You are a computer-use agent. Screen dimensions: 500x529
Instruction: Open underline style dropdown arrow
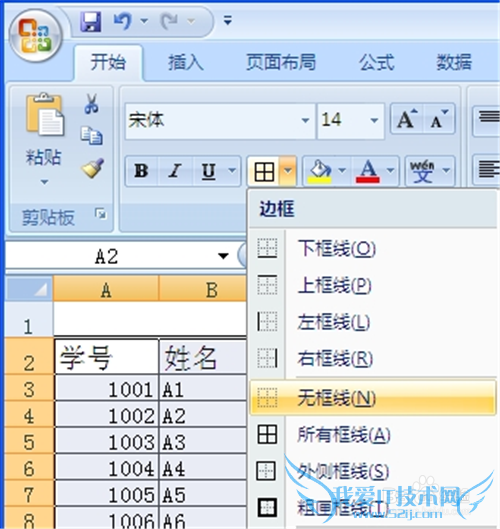coord(232,170)
